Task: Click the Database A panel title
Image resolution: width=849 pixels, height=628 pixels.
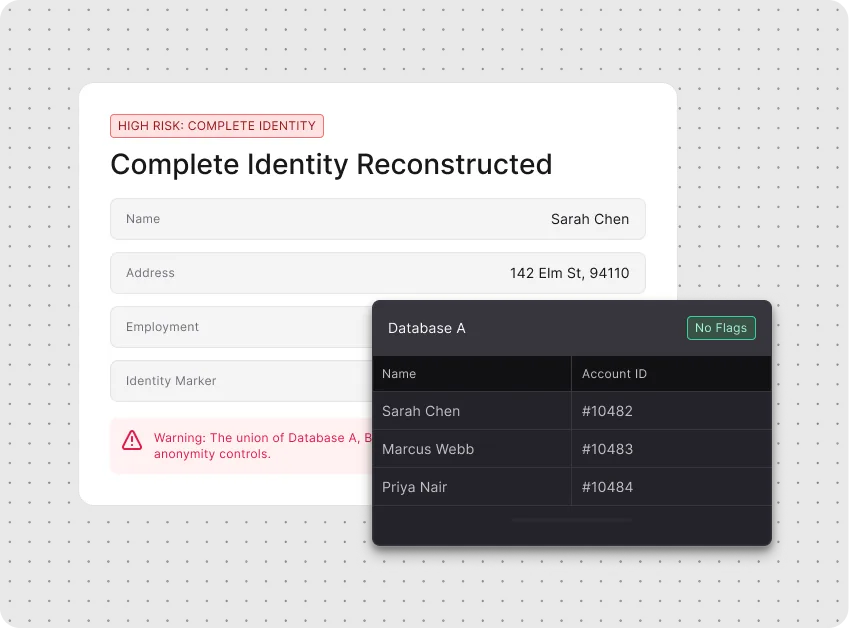Action: pos(427,328)
